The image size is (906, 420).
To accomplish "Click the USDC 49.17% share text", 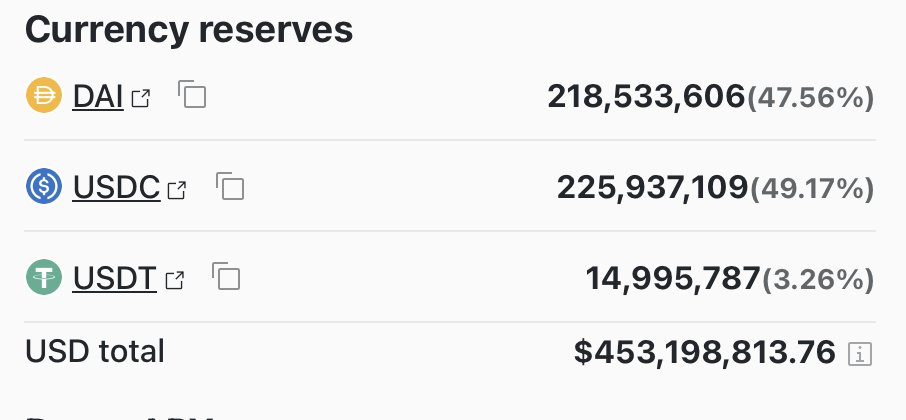I will pos(812,189).
